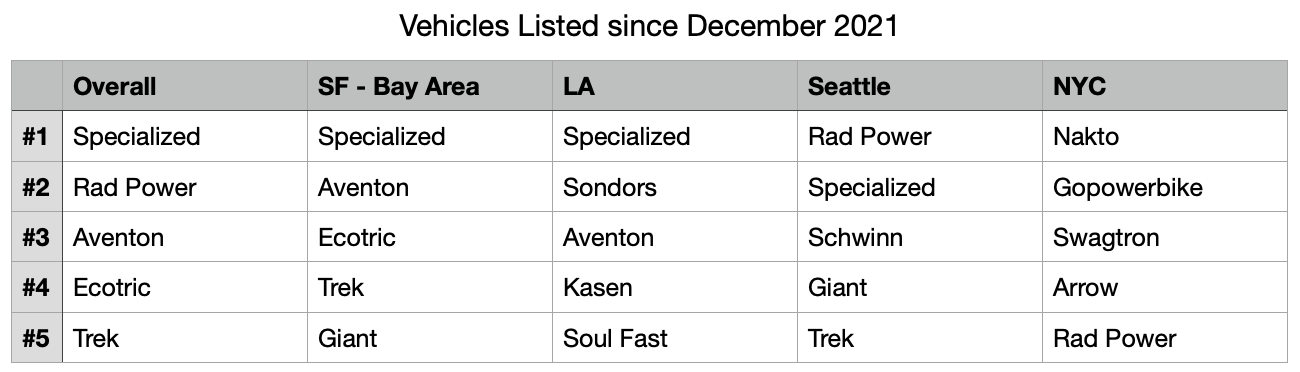Click the Ecotric cell in Overall column
The image size is (1300, 372).
click(x=185, y=288)
